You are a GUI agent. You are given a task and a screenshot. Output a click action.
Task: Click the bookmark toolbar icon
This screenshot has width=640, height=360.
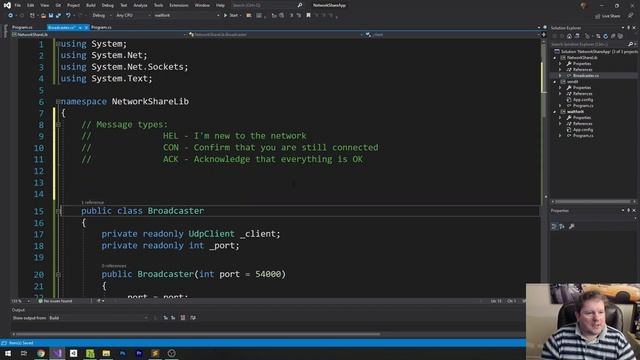click(x=309, y=16)
